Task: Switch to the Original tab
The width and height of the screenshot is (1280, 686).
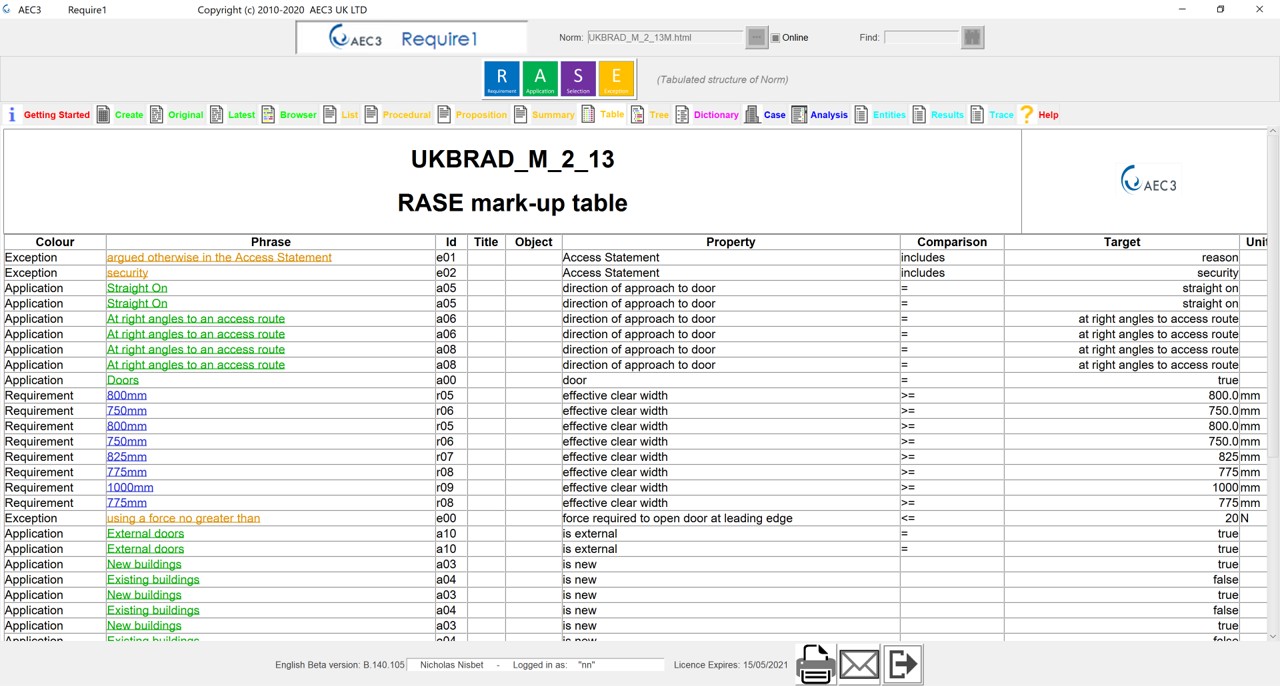Action: 185,115
